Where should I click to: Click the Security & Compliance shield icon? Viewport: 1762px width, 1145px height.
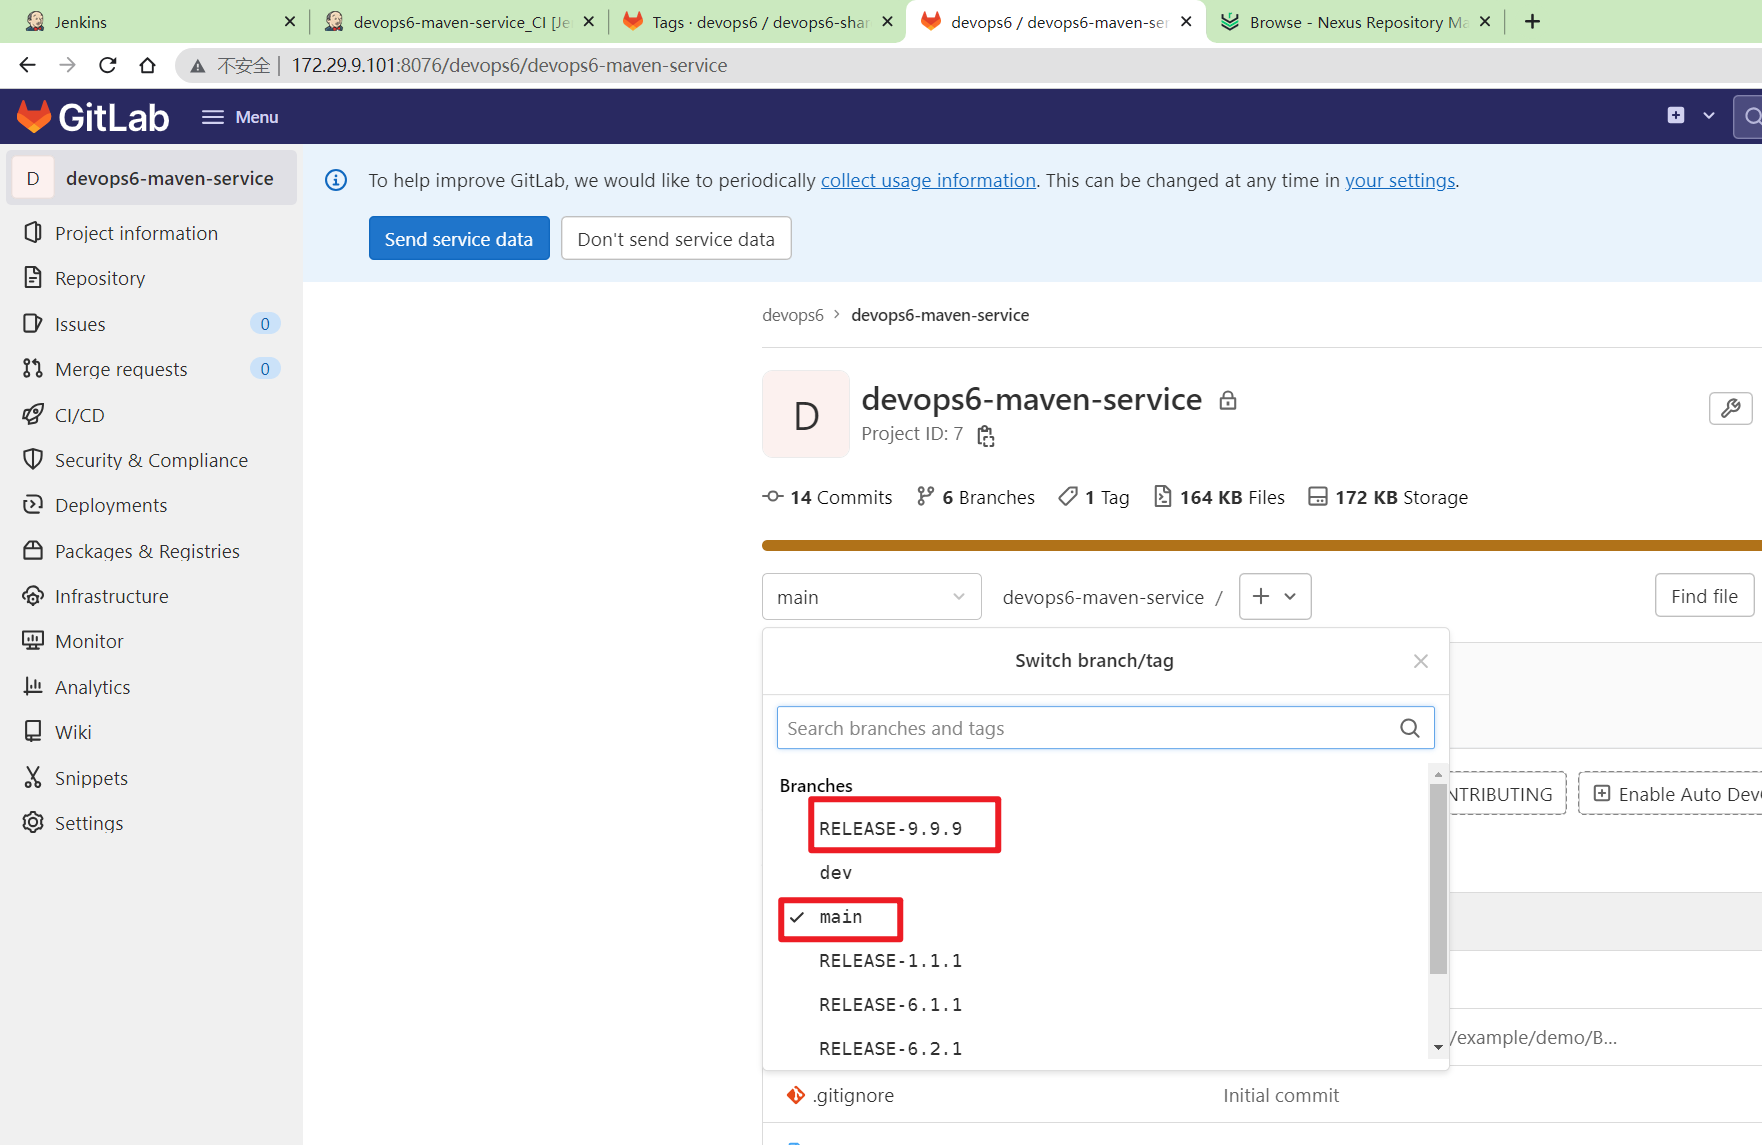[33, 459]
